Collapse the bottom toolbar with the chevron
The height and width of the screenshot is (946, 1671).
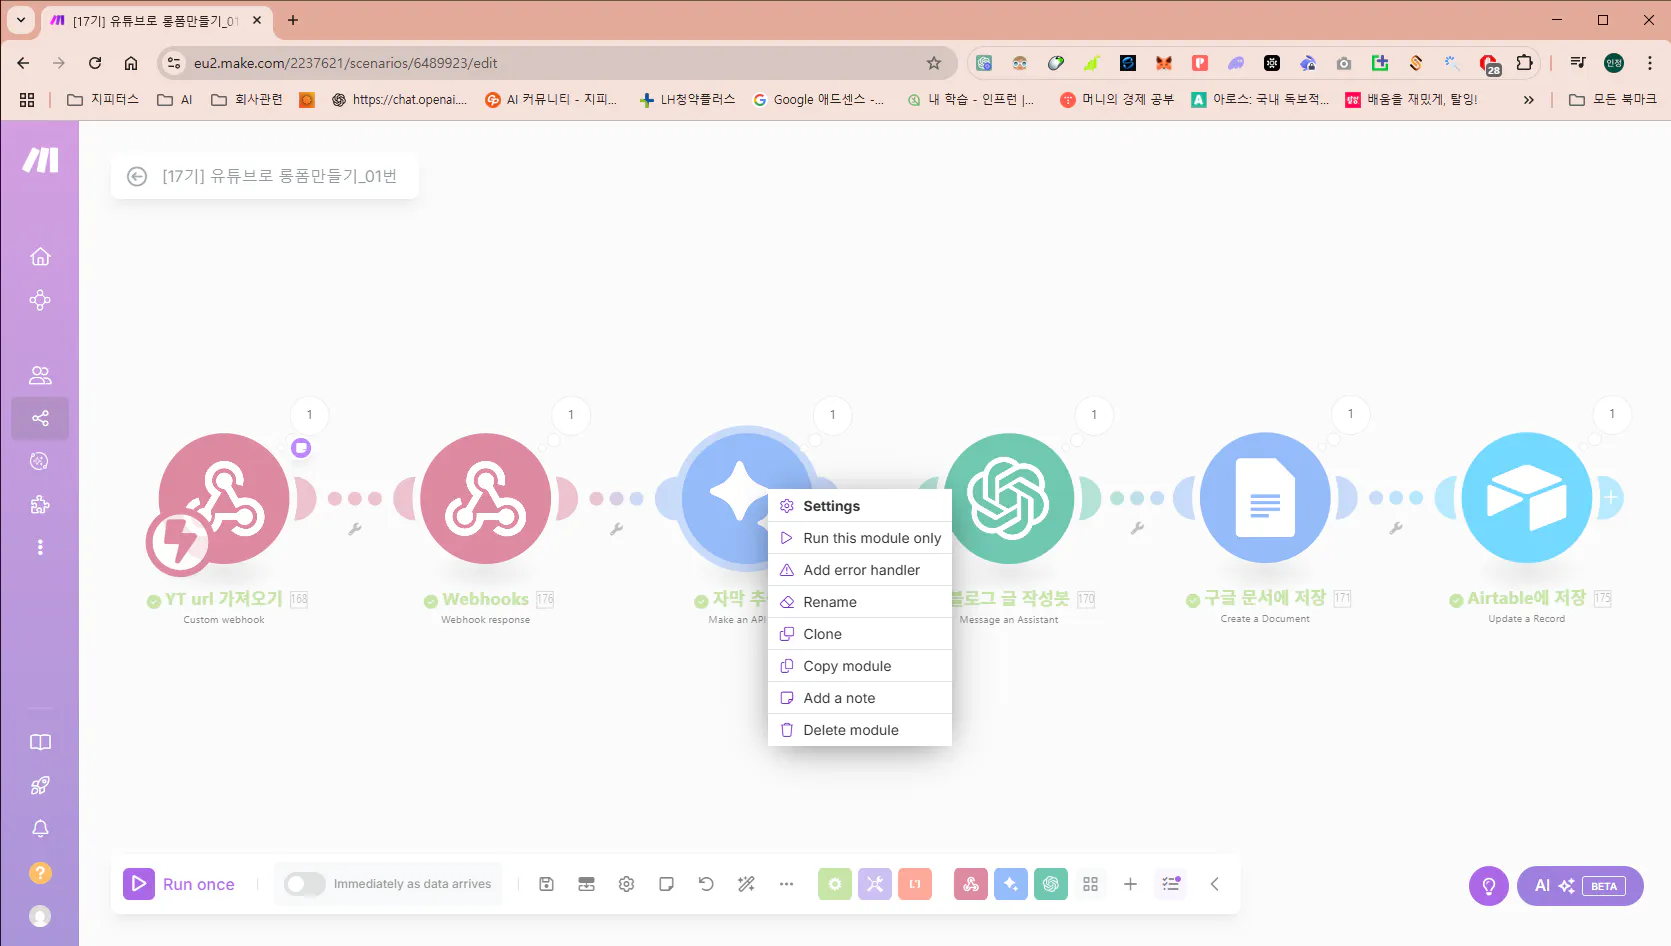click(x=1215, y=884)
